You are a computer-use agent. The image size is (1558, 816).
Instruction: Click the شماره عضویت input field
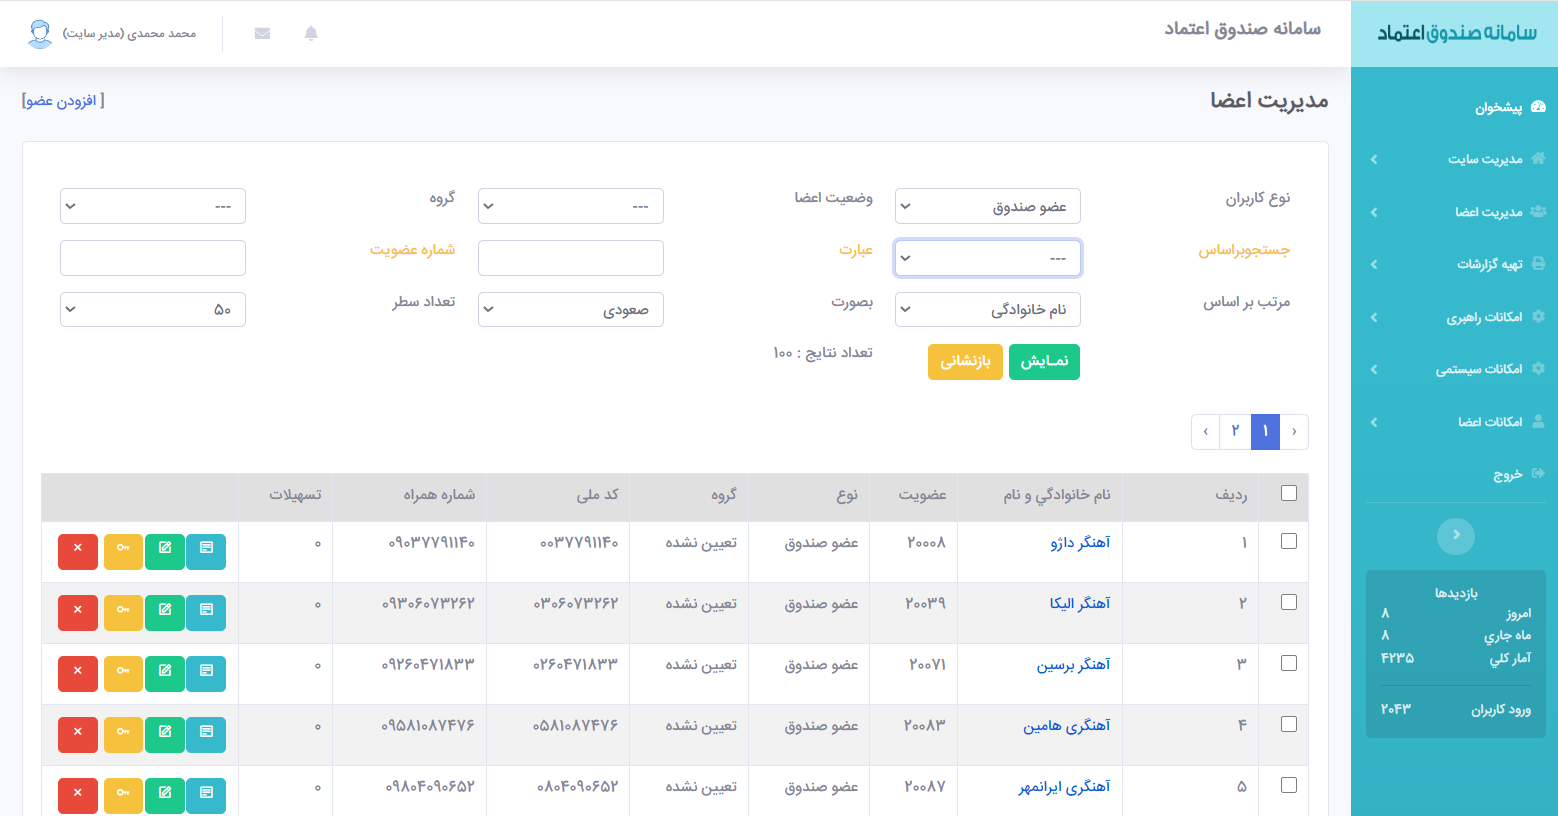(x=153, y=258)
